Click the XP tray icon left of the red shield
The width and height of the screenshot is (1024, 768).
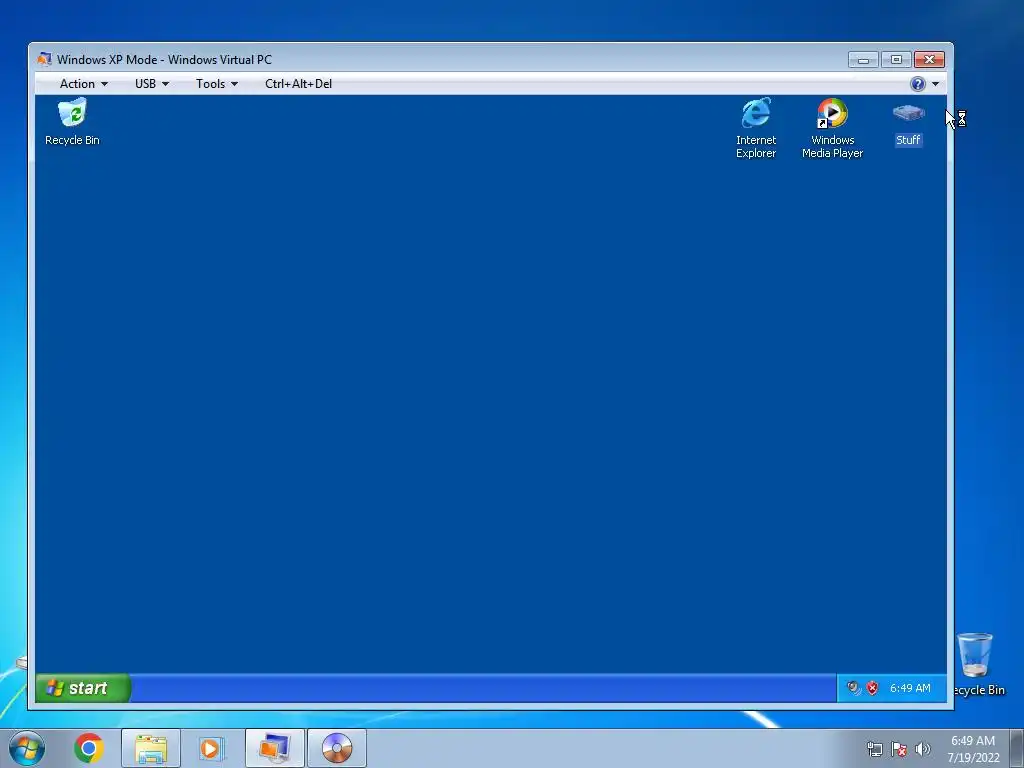854,688
